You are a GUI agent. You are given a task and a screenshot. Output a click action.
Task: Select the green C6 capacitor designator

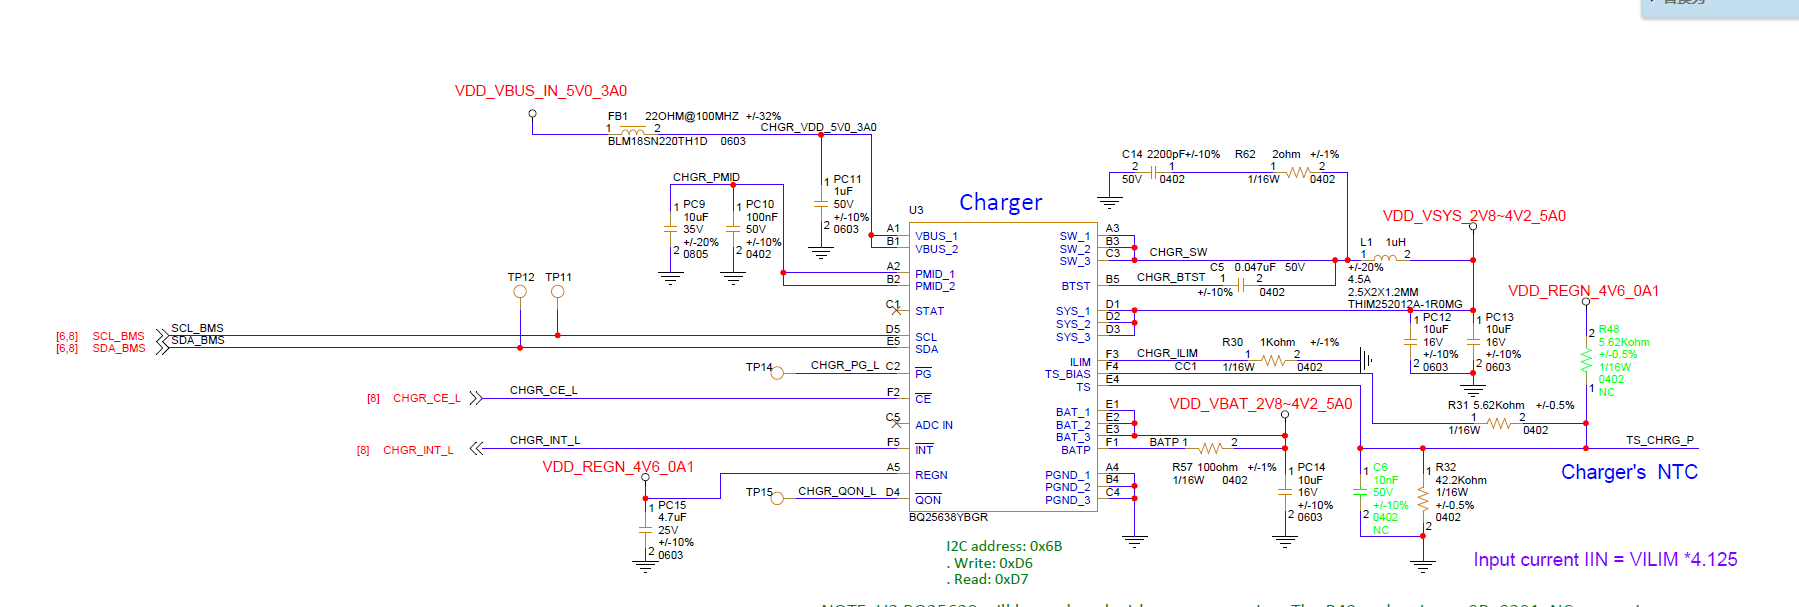coord(1380,467)
